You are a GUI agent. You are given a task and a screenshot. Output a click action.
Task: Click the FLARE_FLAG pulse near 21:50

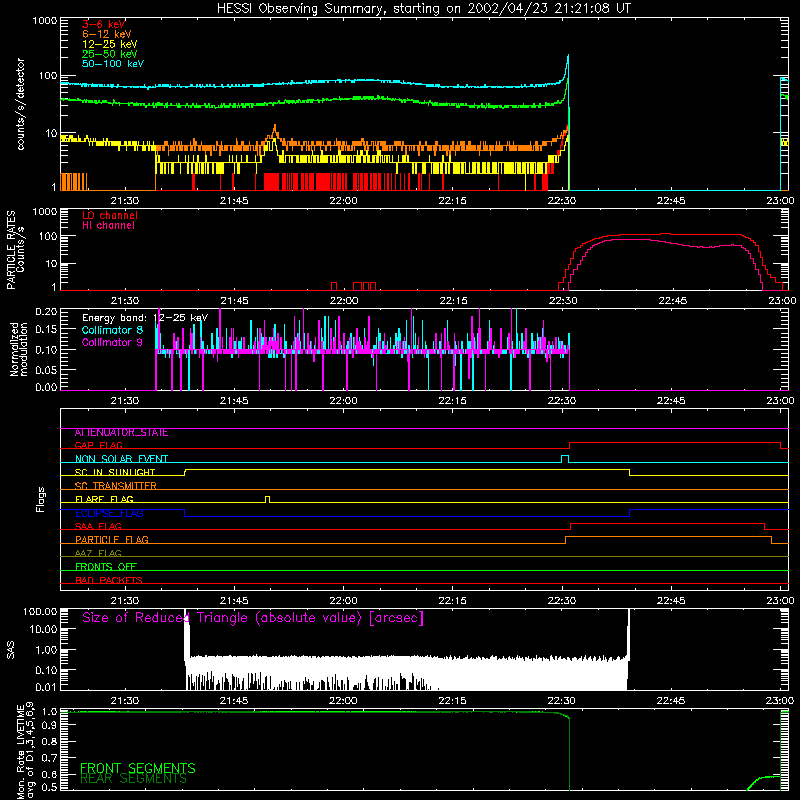pos(268,498)
